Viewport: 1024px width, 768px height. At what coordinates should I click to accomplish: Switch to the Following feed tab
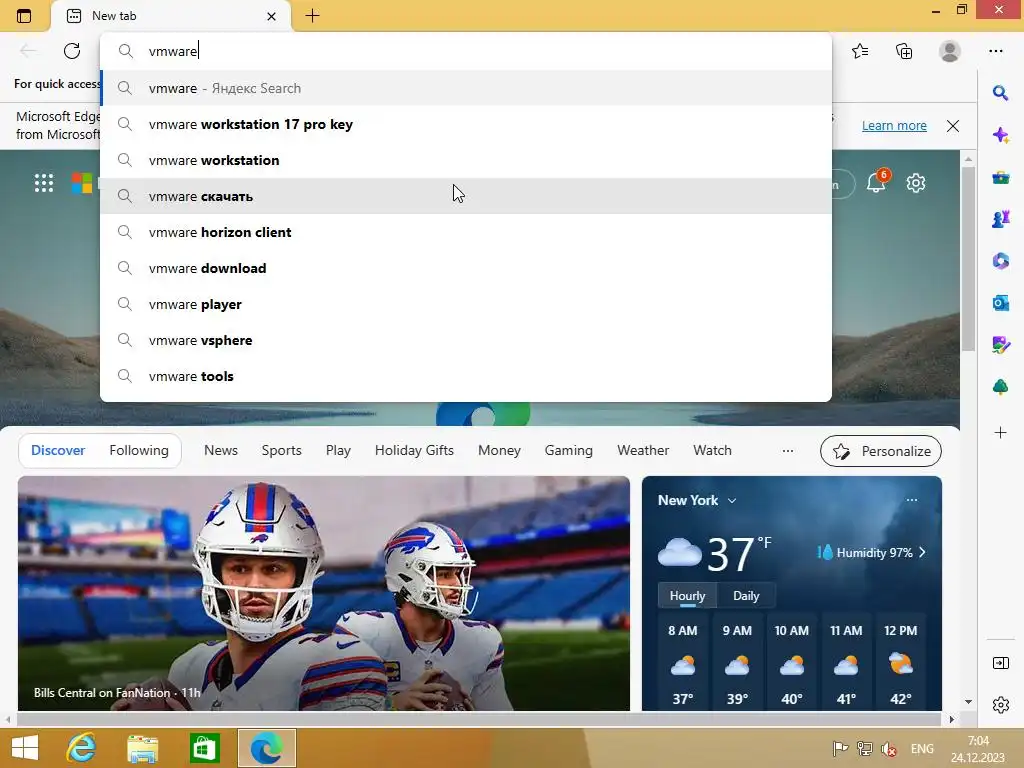point(139,451)
